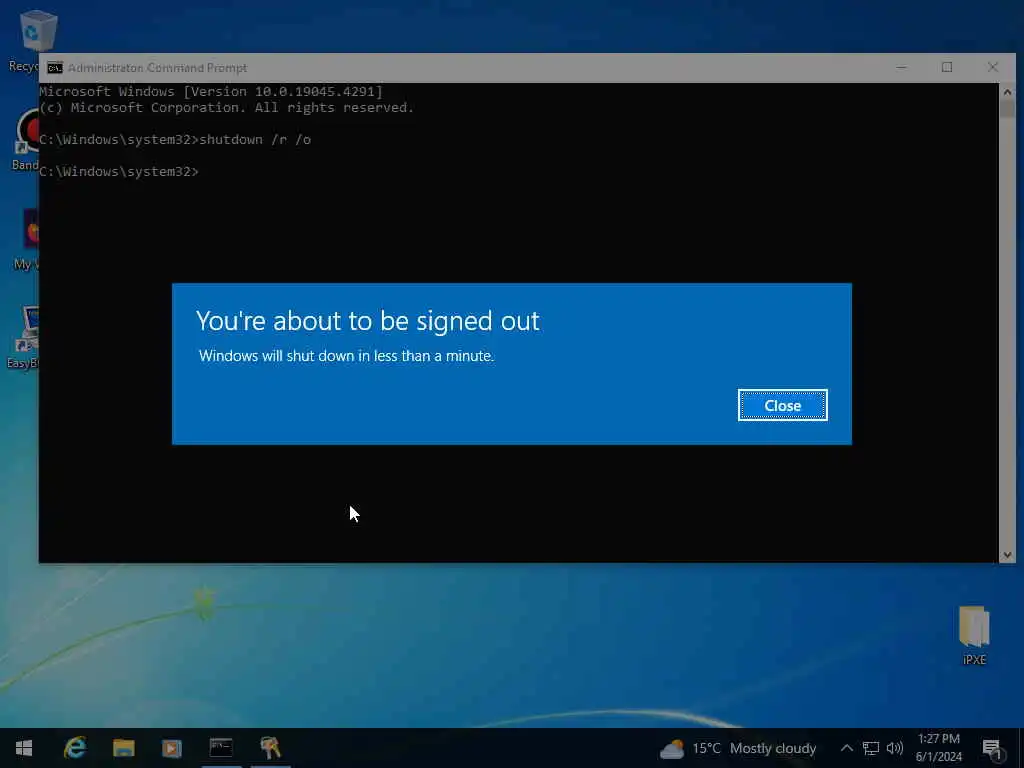This screenshot has width=1024, height=768.
Task: Open the Windows Start menu
Action: coord(24,748)
